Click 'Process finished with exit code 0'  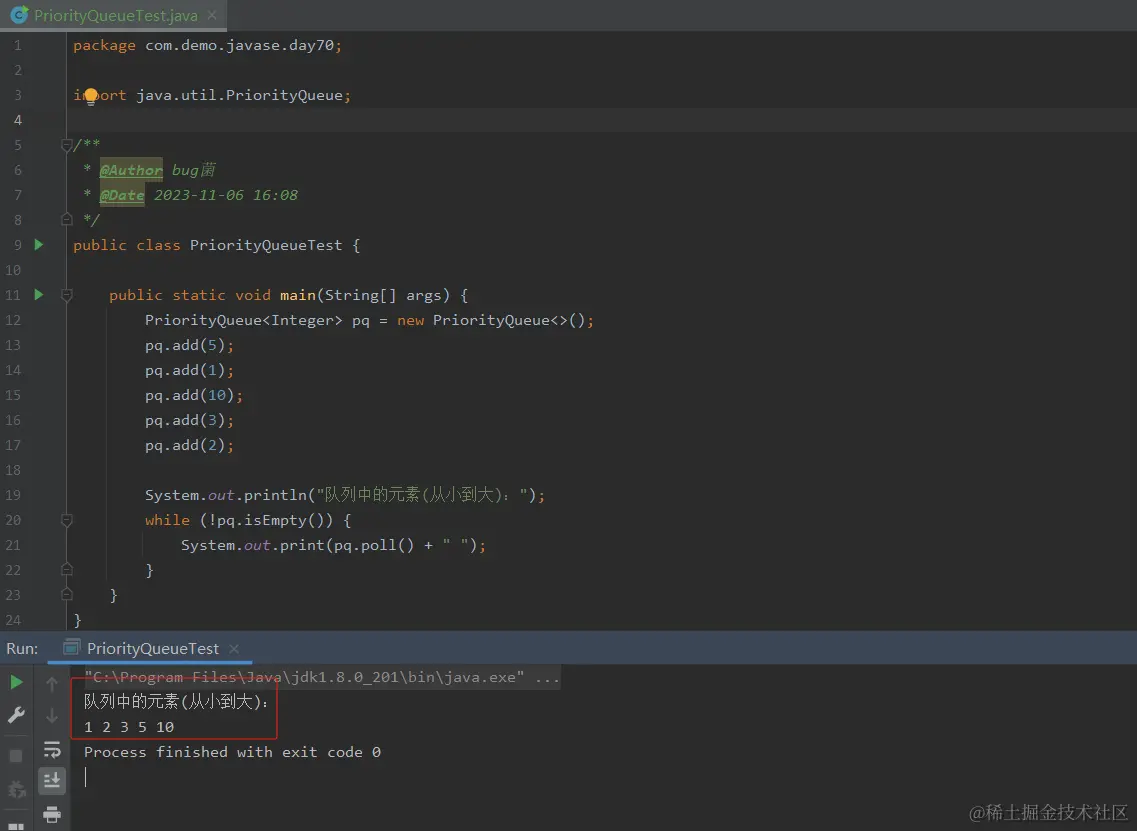232,752
